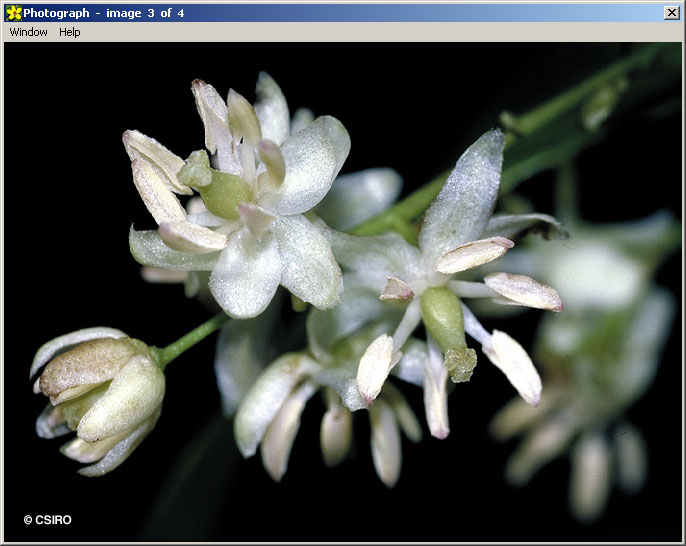Click the unopened flower bud in photo
Screen dimensions: 686x546
[x=100, y=395]
